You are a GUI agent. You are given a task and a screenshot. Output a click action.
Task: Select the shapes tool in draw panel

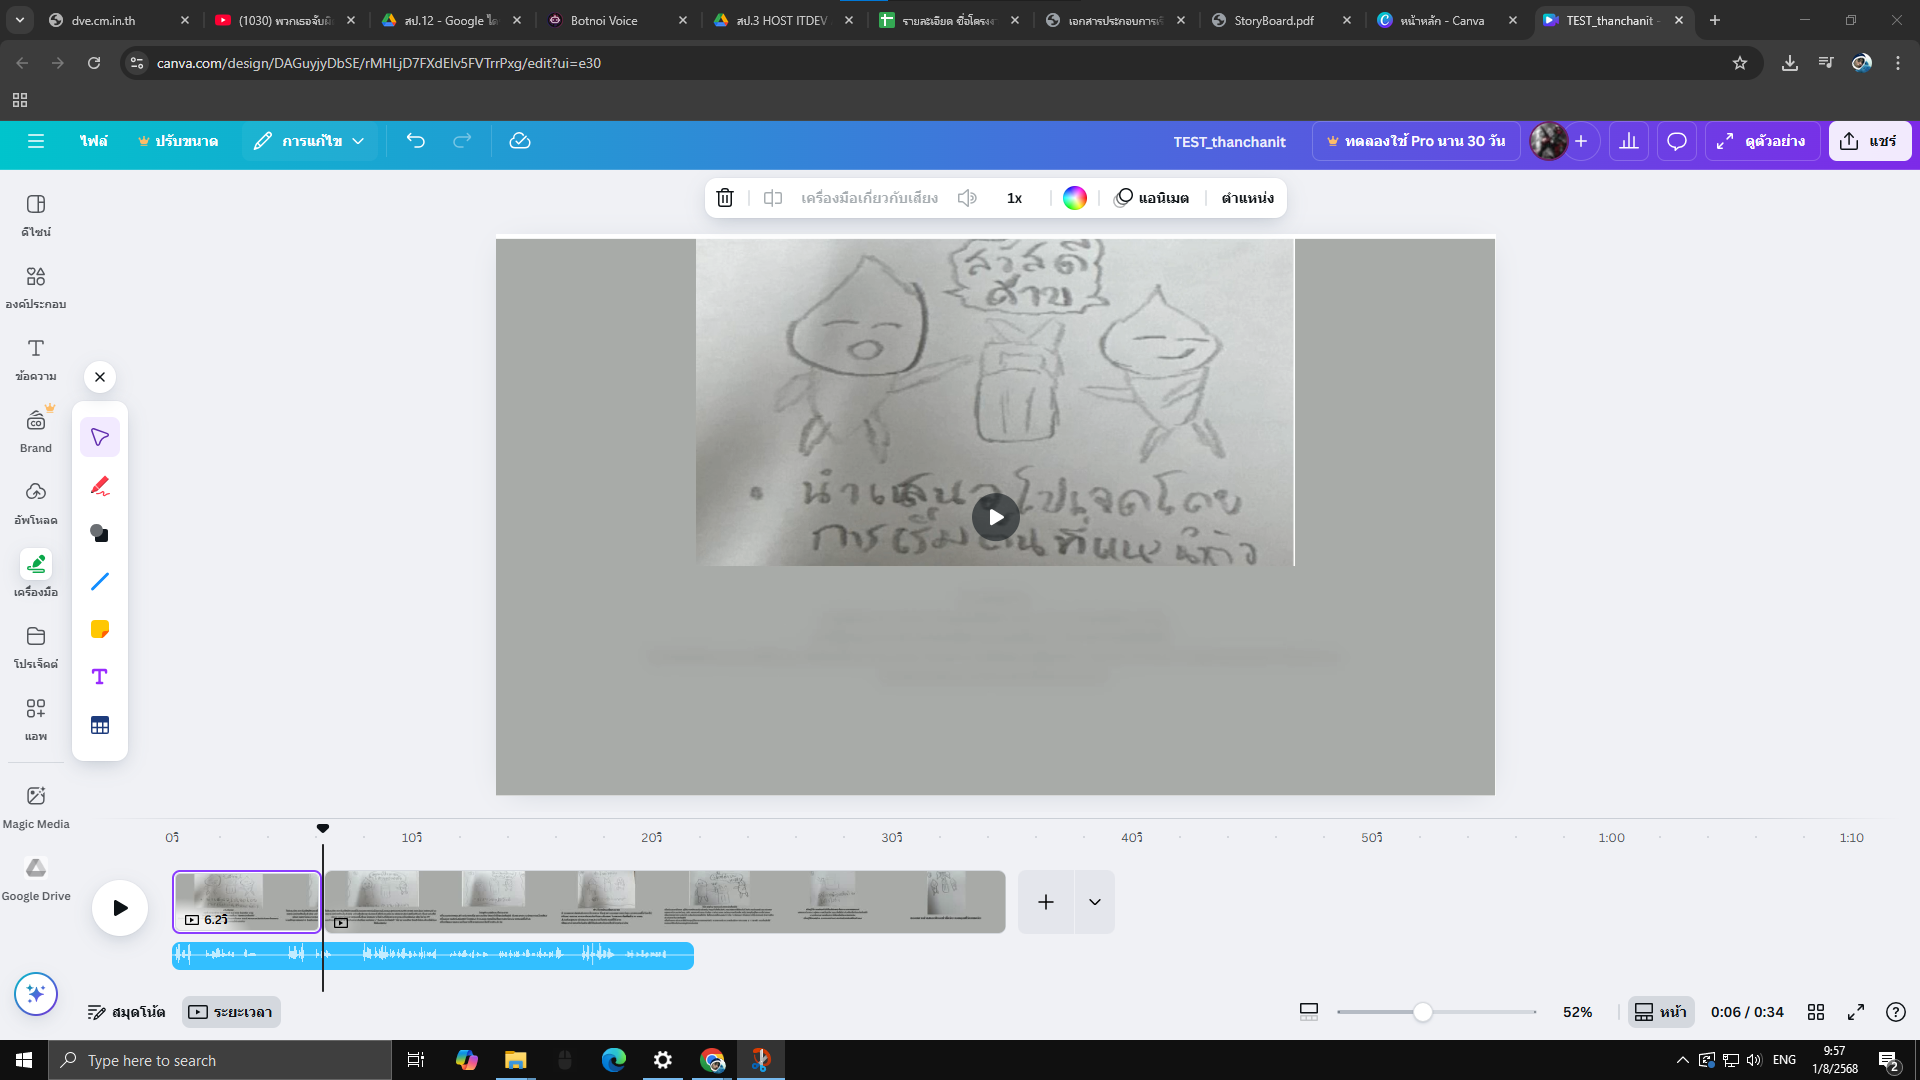click(x=100, y=533)
